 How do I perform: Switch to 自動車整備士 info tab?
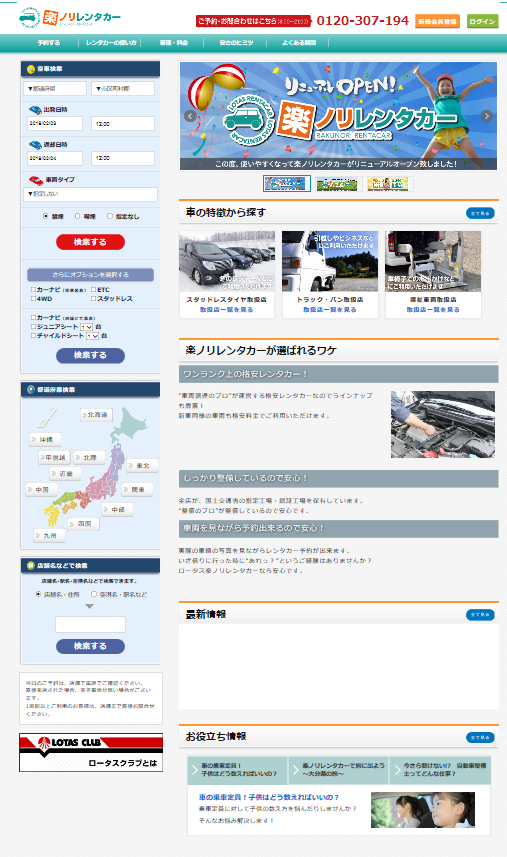440,770
